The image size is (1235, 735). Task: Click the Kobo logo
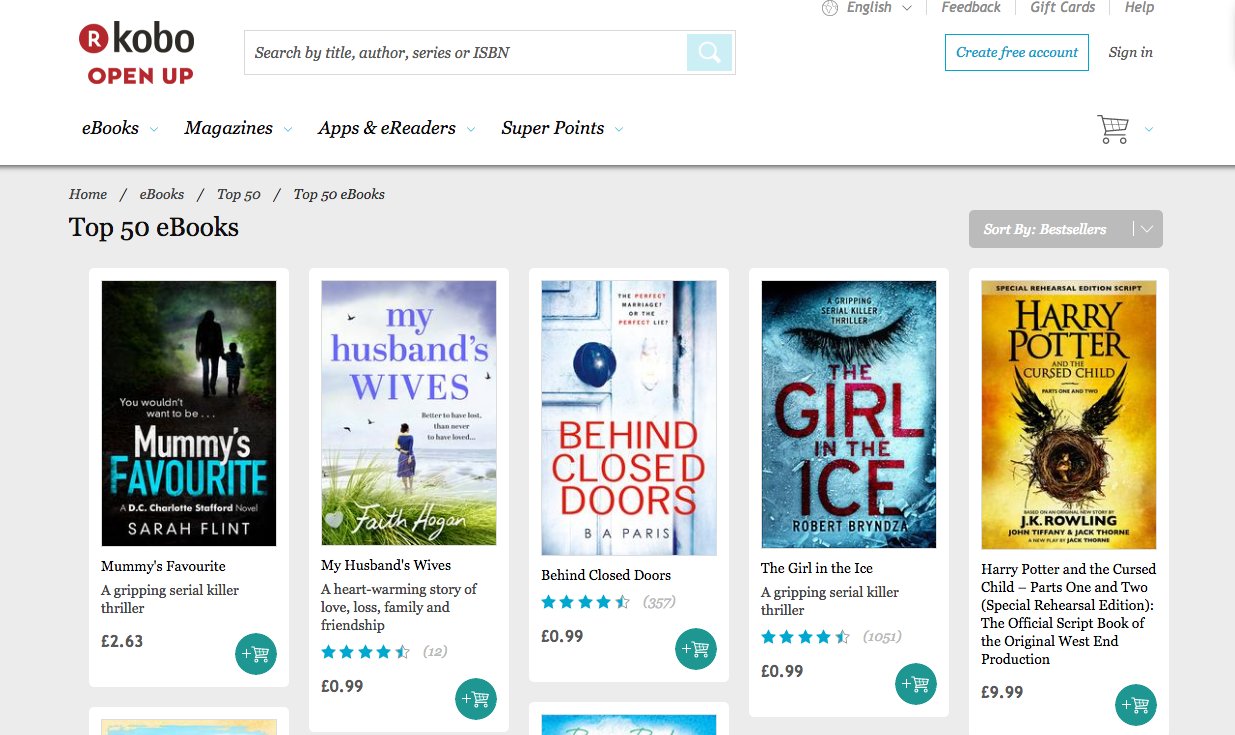click(x=137, y=53)
